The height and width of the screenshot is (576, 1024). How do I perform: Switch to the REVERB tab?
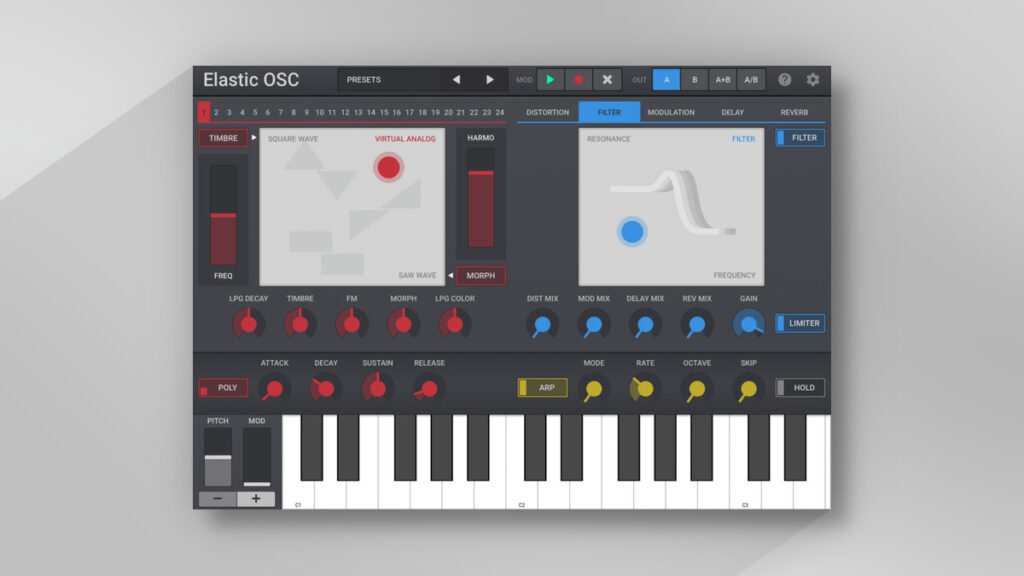794,113
